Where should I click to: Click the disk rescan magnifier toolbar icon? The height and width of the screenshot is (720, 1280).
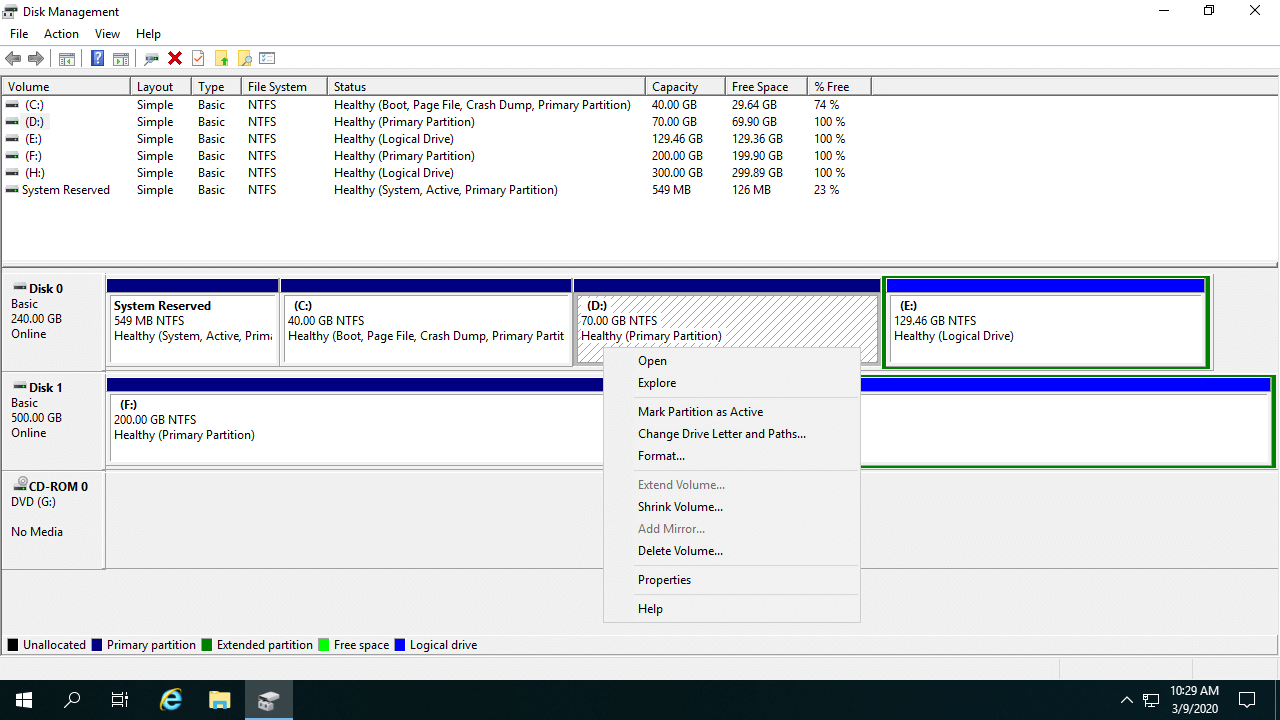point(152,59)
